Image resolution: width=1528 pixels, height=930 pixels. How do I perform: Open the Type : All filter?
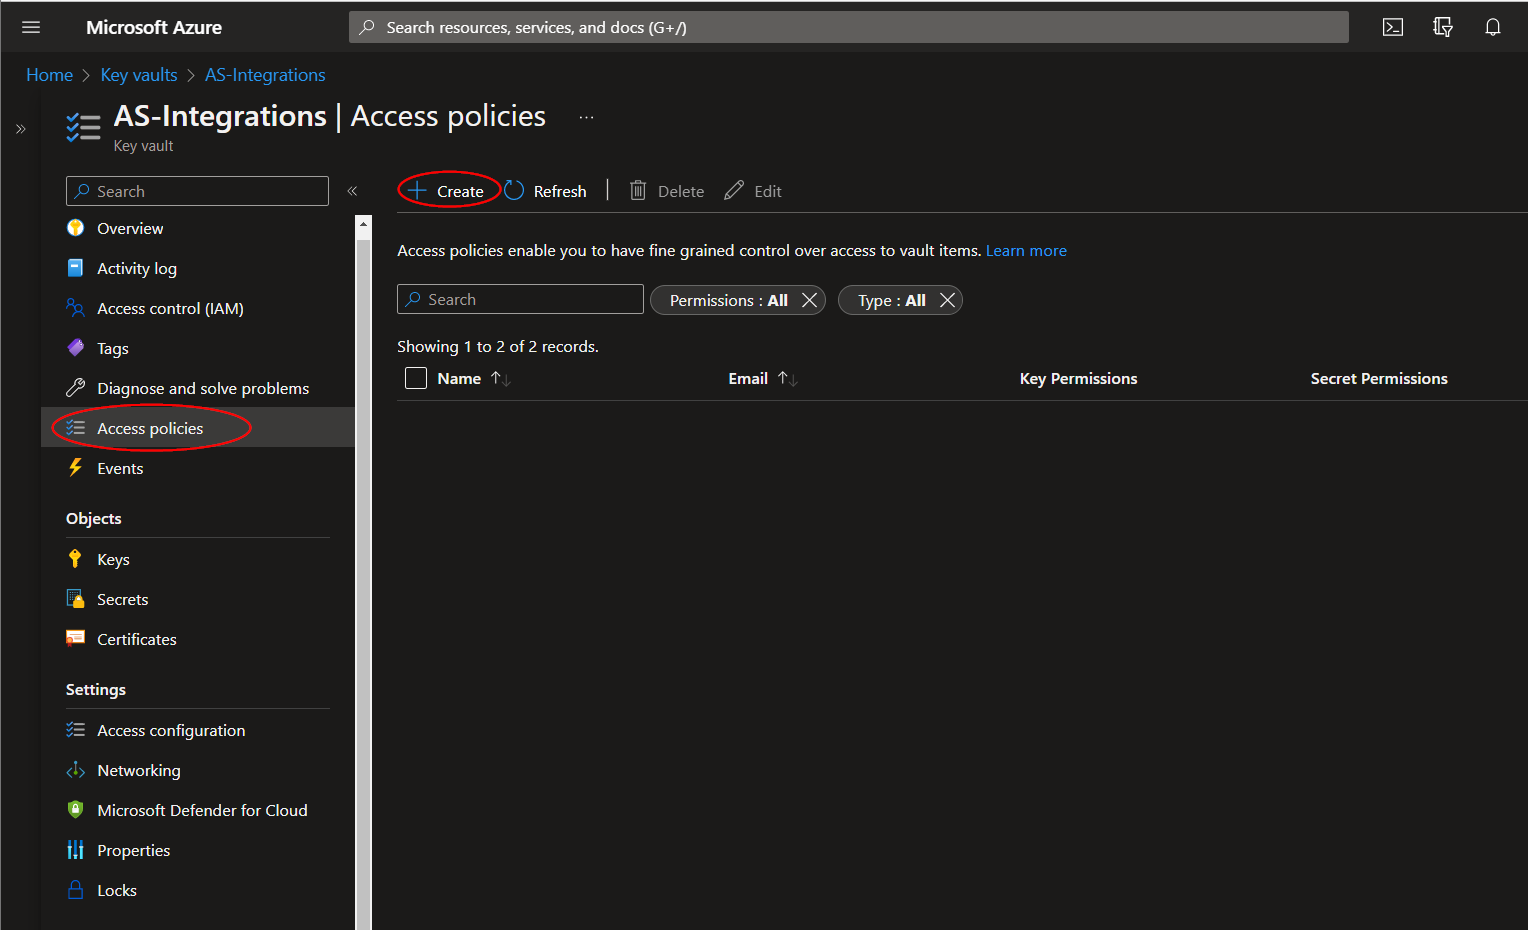[x=891, y=300]
